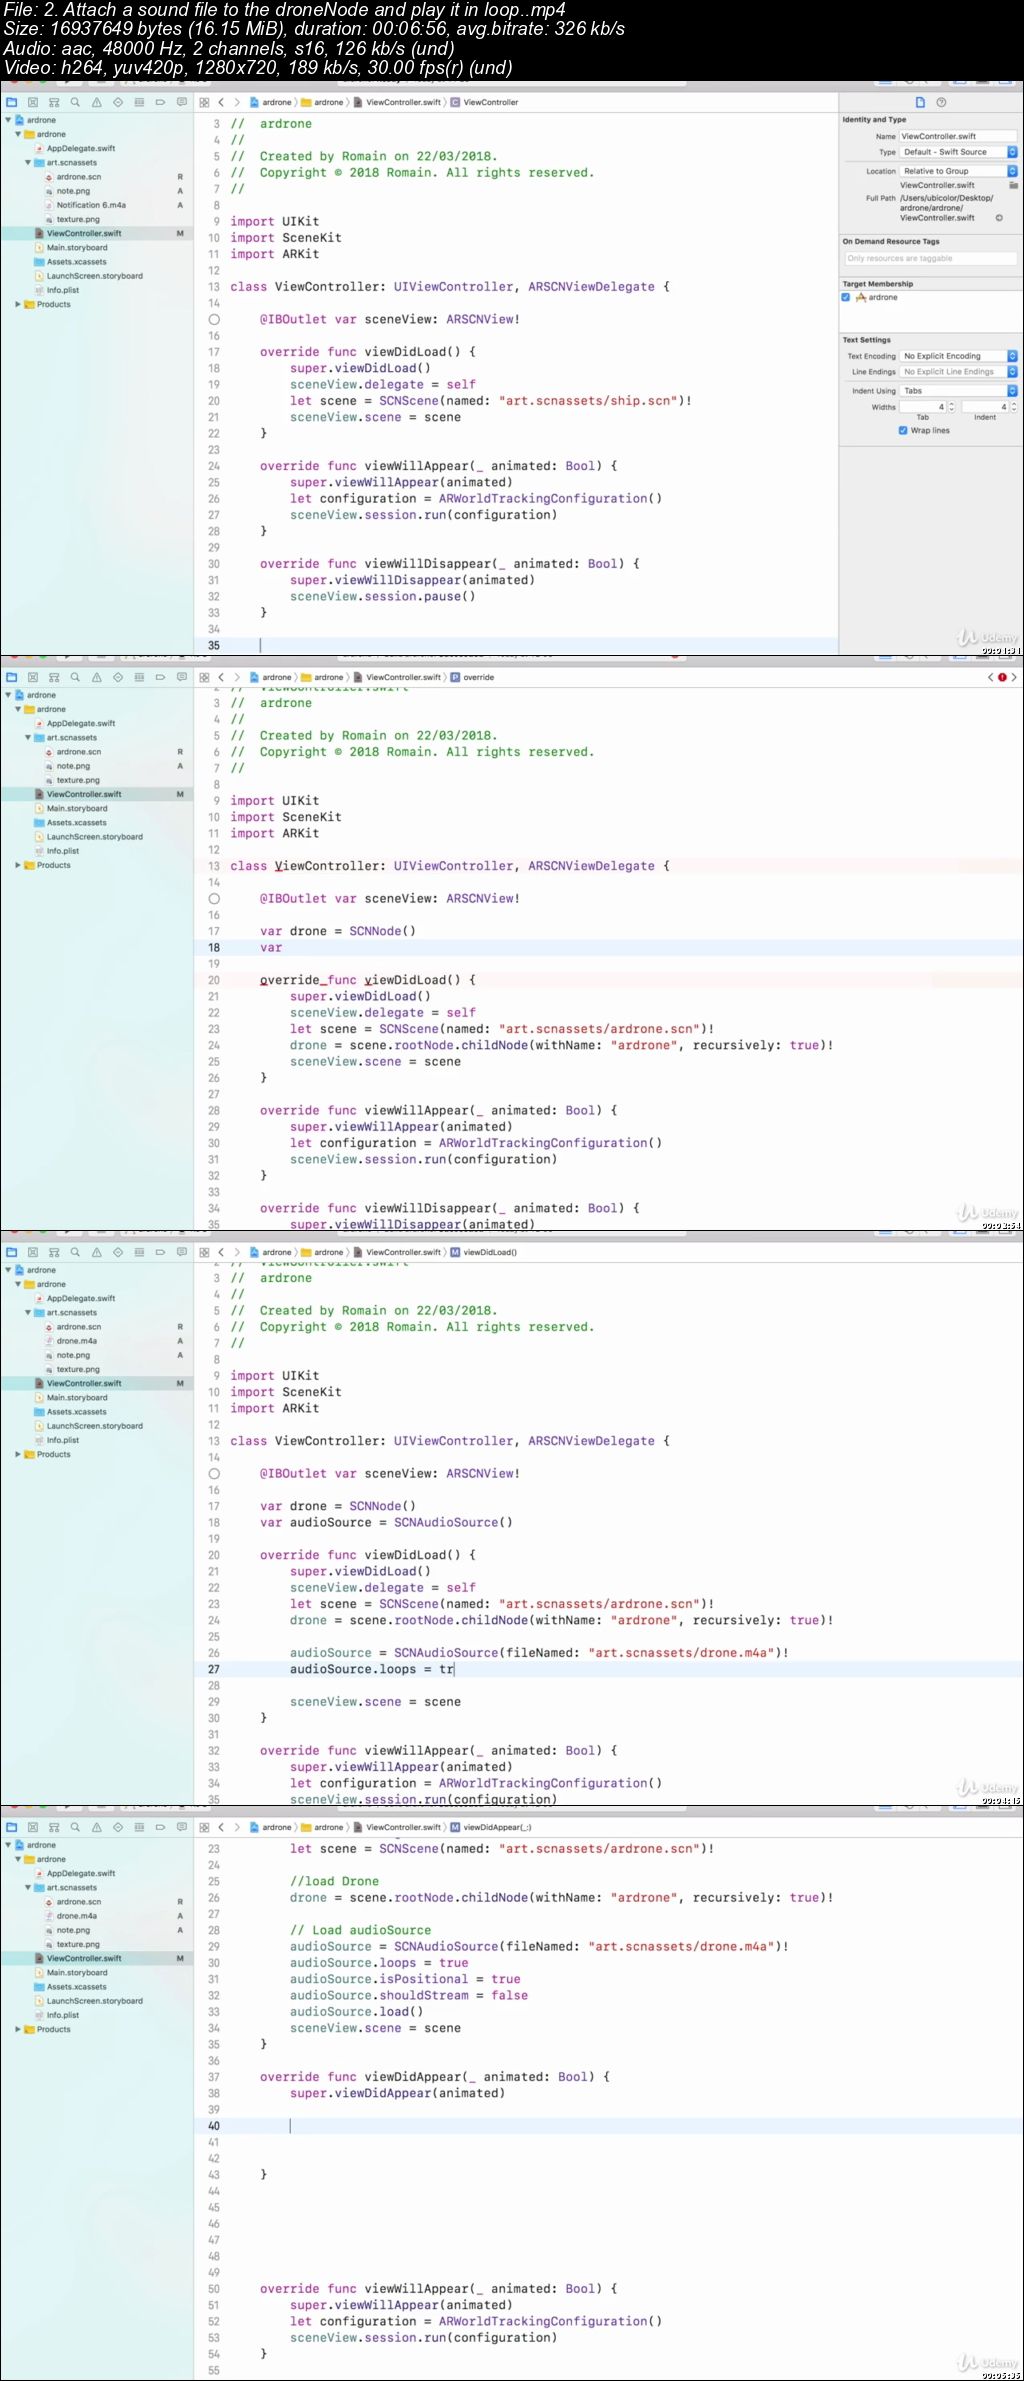Toggle the Wrap lines checkbox

(903, 431)
